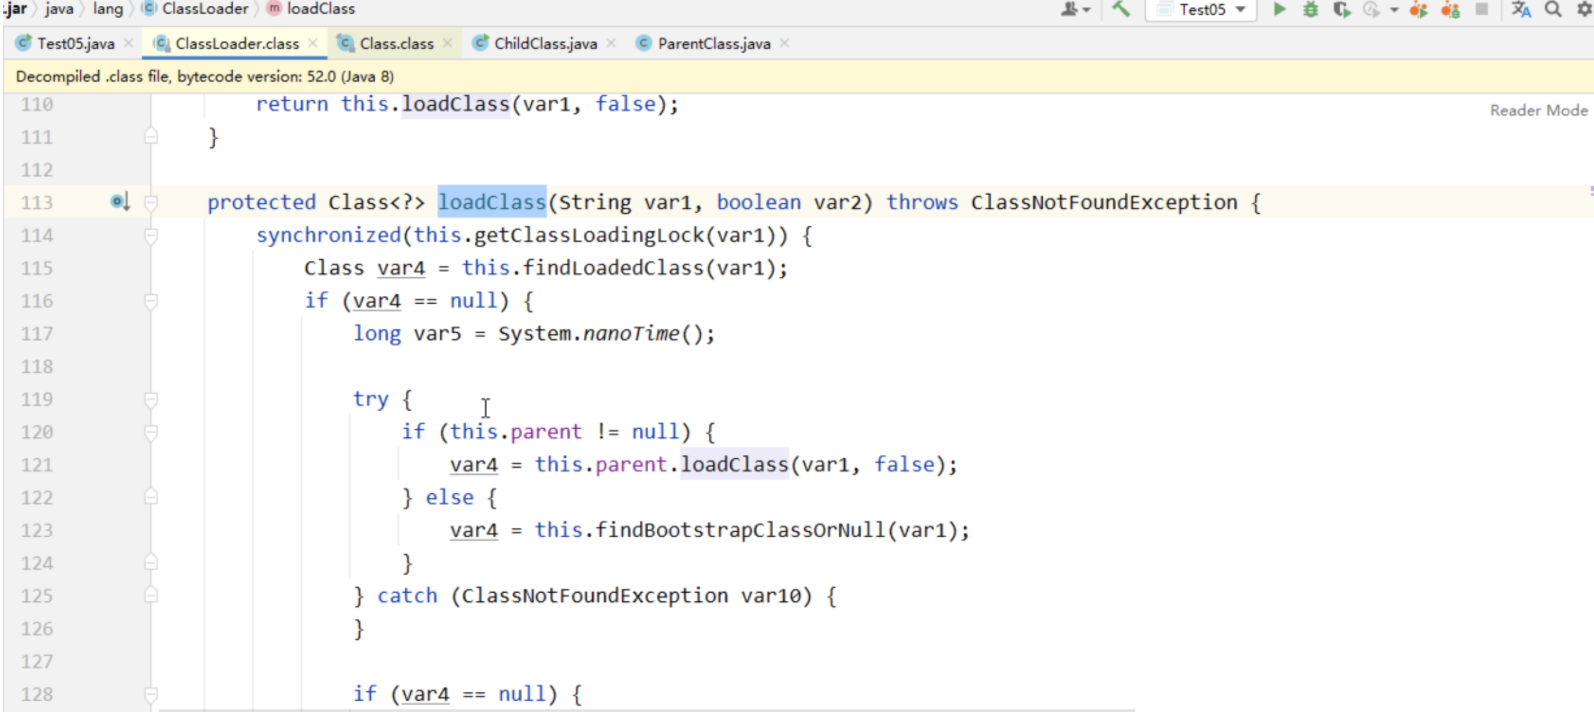Click the 'lang' breadcrumb segment
The height and width of the screenshot is (712, 1594).
pos(108,9)
